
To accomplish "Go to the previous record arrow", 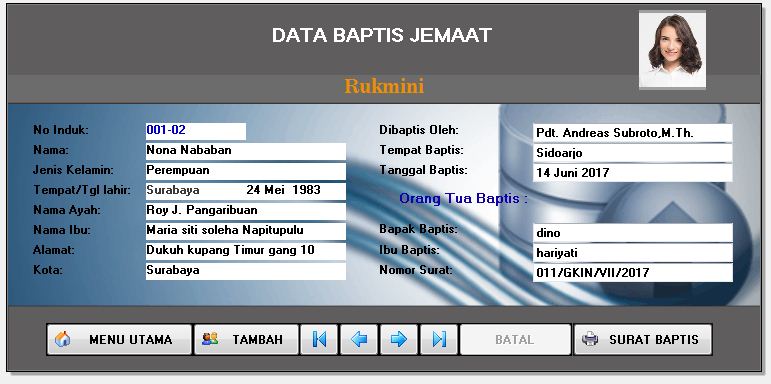I will [359, 339].
